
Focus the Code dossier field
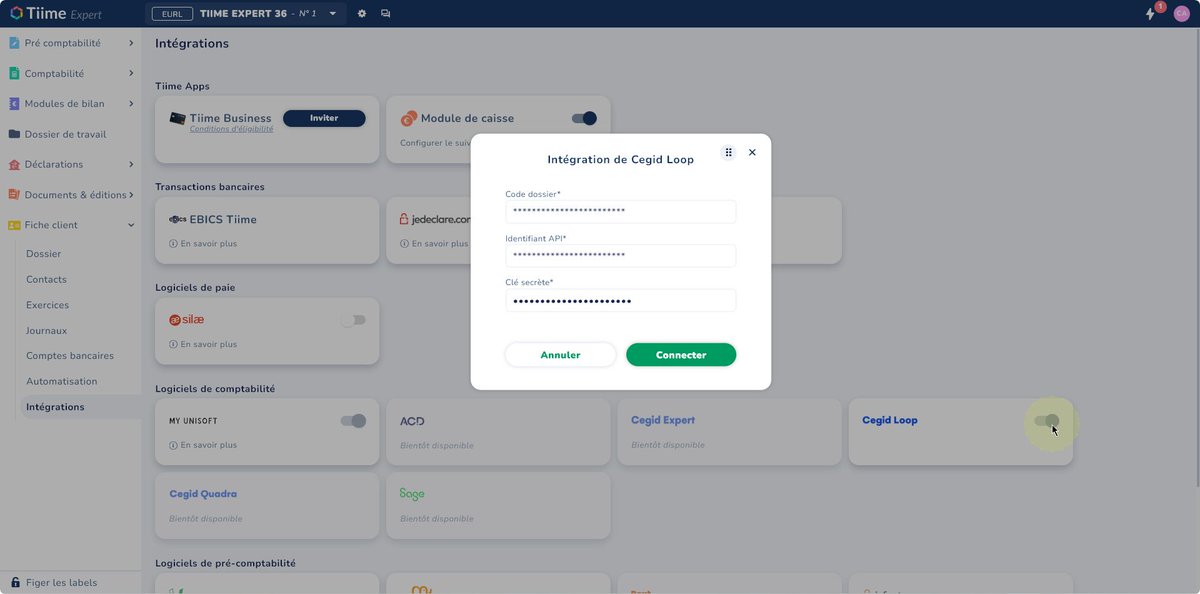(620, 212)
